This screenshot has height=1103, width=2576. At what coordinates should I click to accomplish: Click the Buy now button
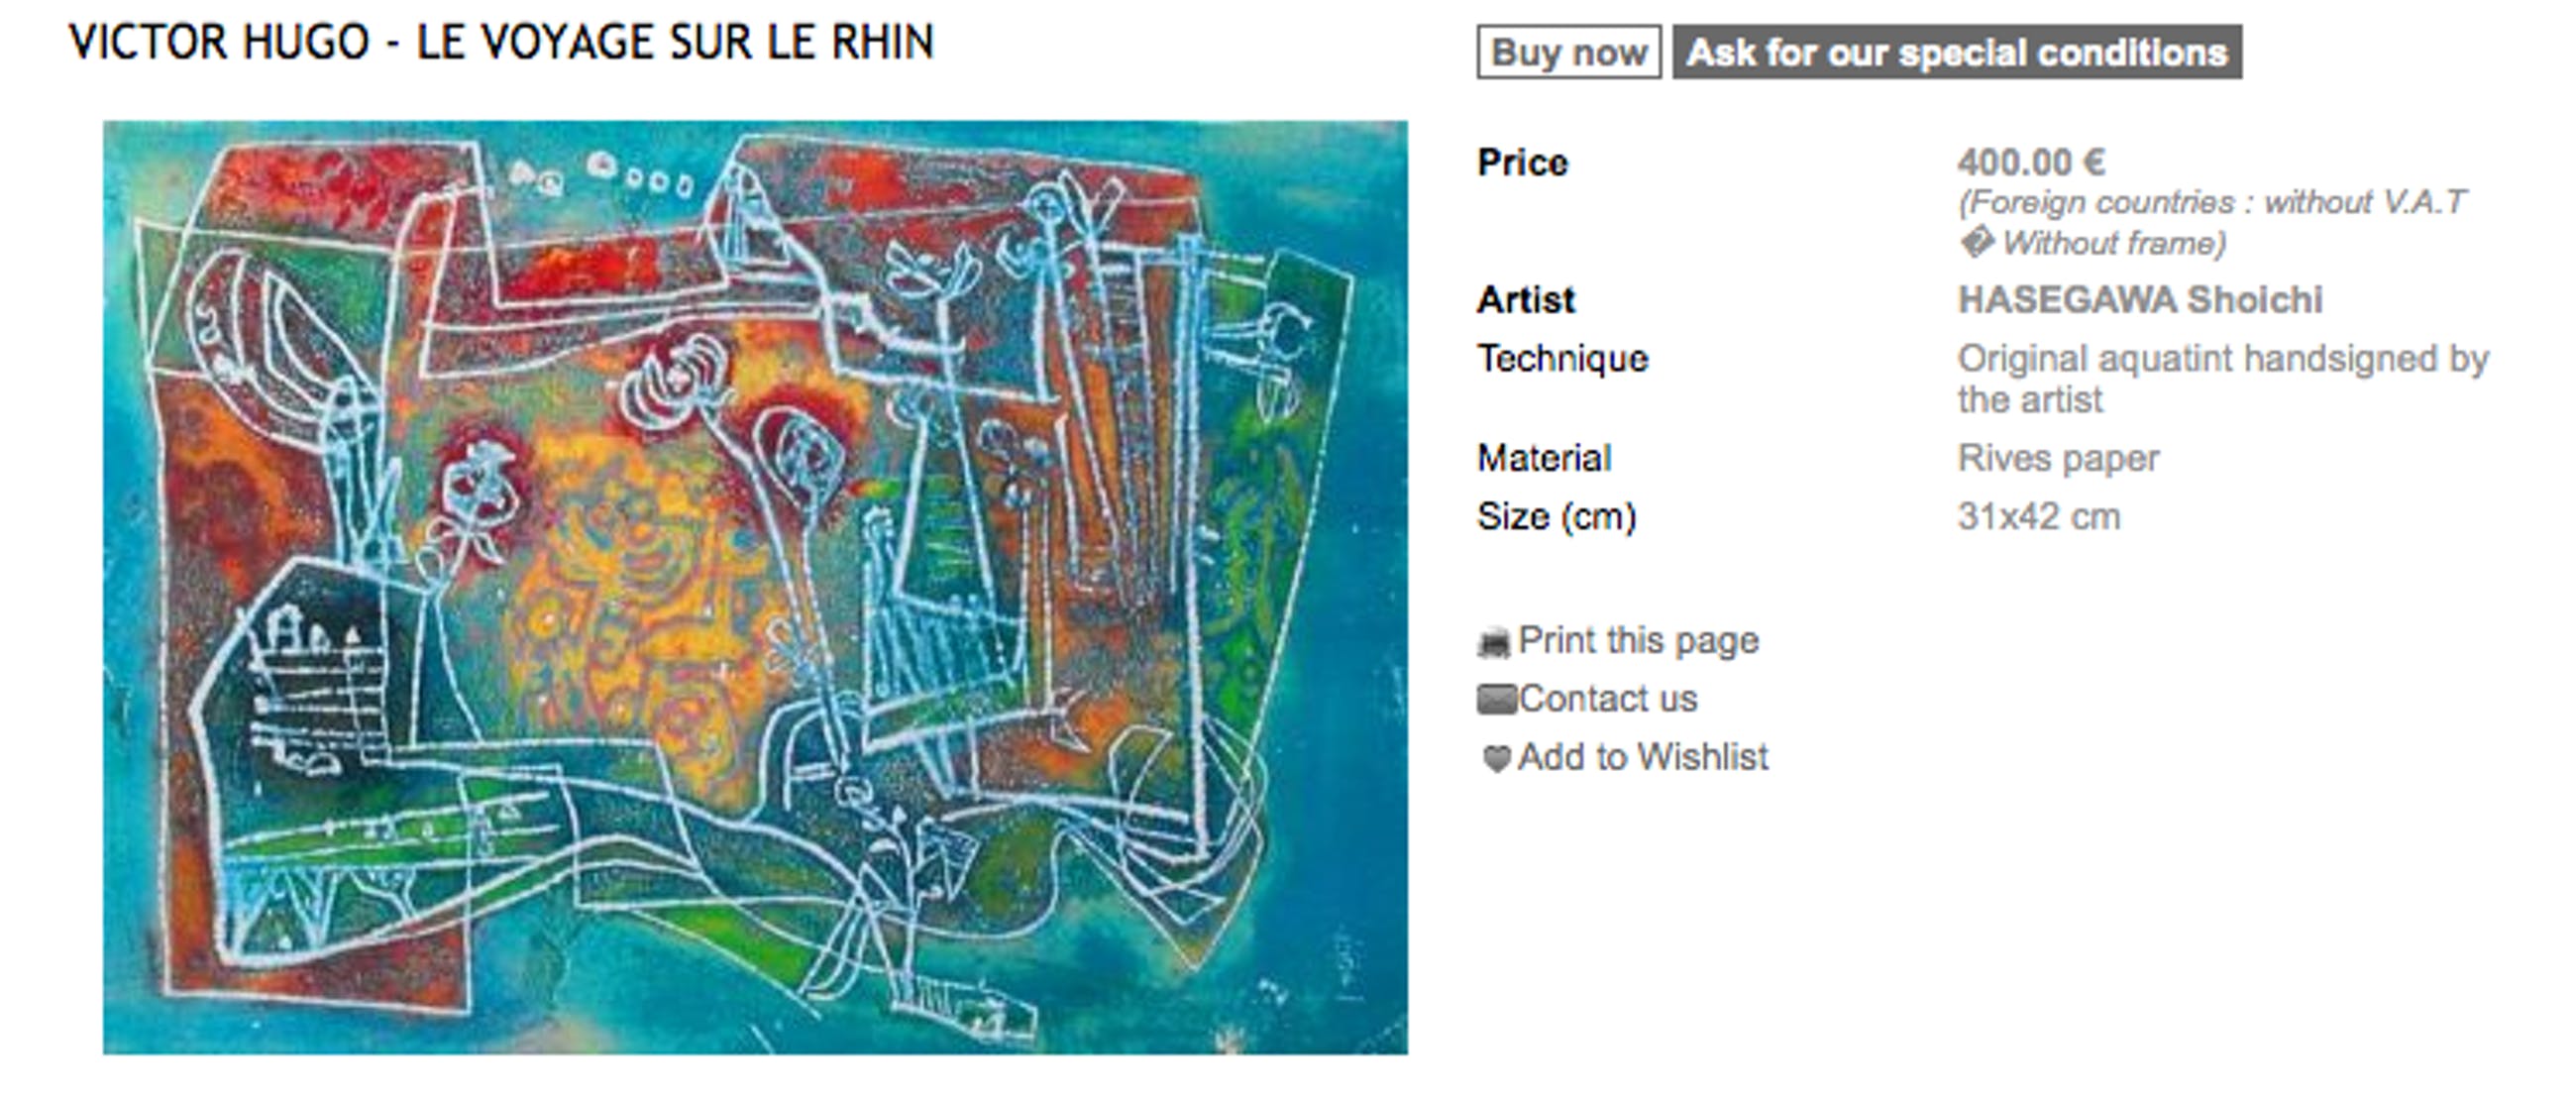1568,52
